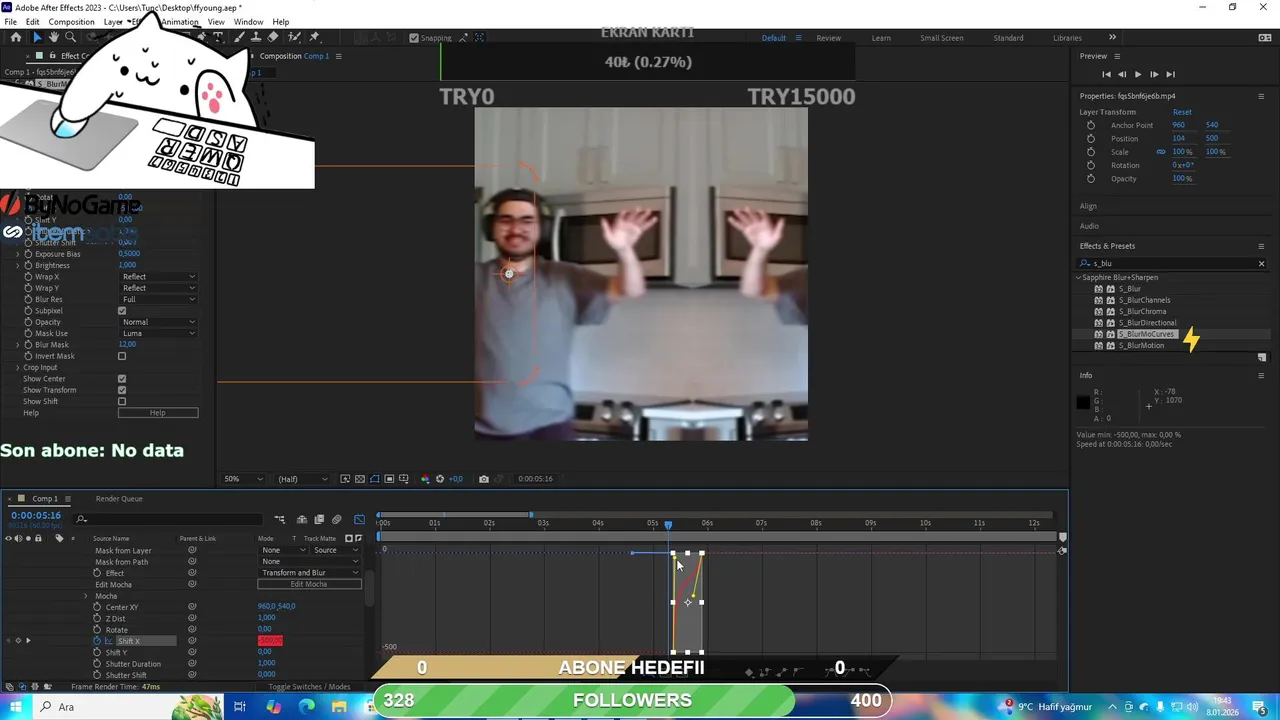Expand the Crop Input group
1280x720 pixels.
[17, 367]
